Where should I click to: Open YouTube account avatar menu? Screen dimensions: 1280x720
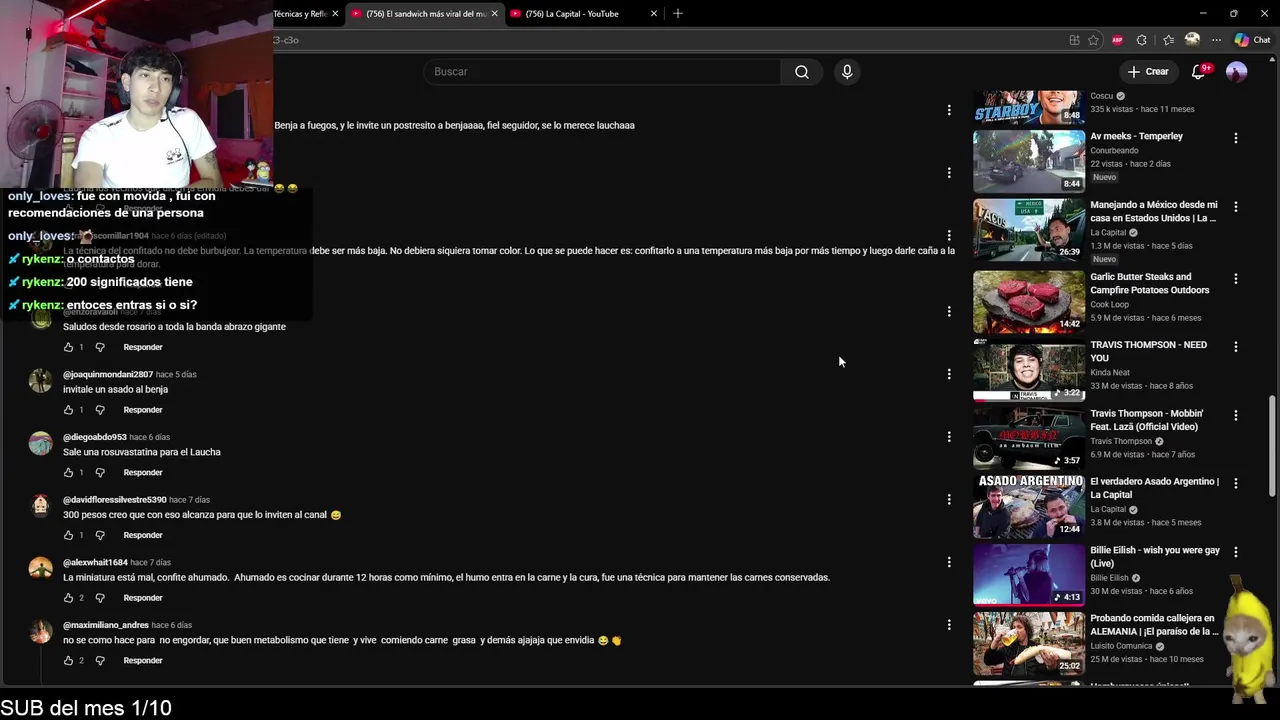(x=1237, y=72)
